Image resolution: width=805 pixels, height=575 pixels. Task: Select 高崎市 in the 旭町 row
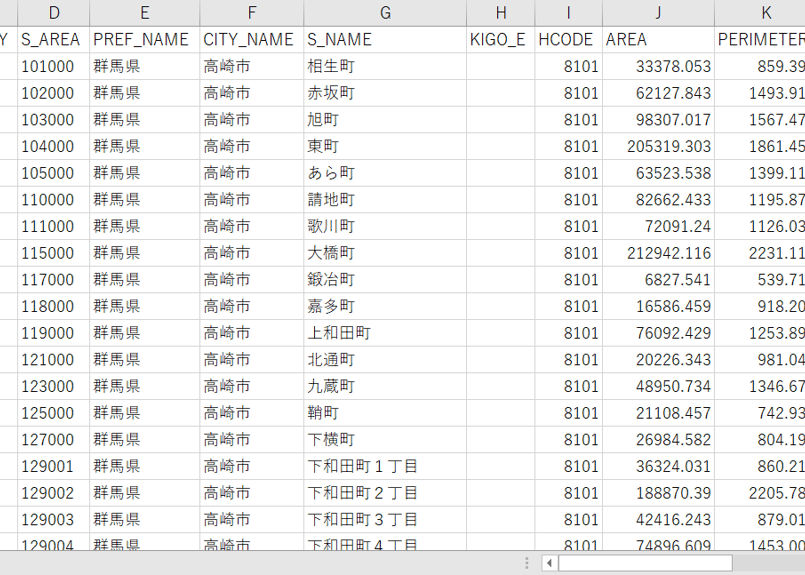(x=252, y=120)
